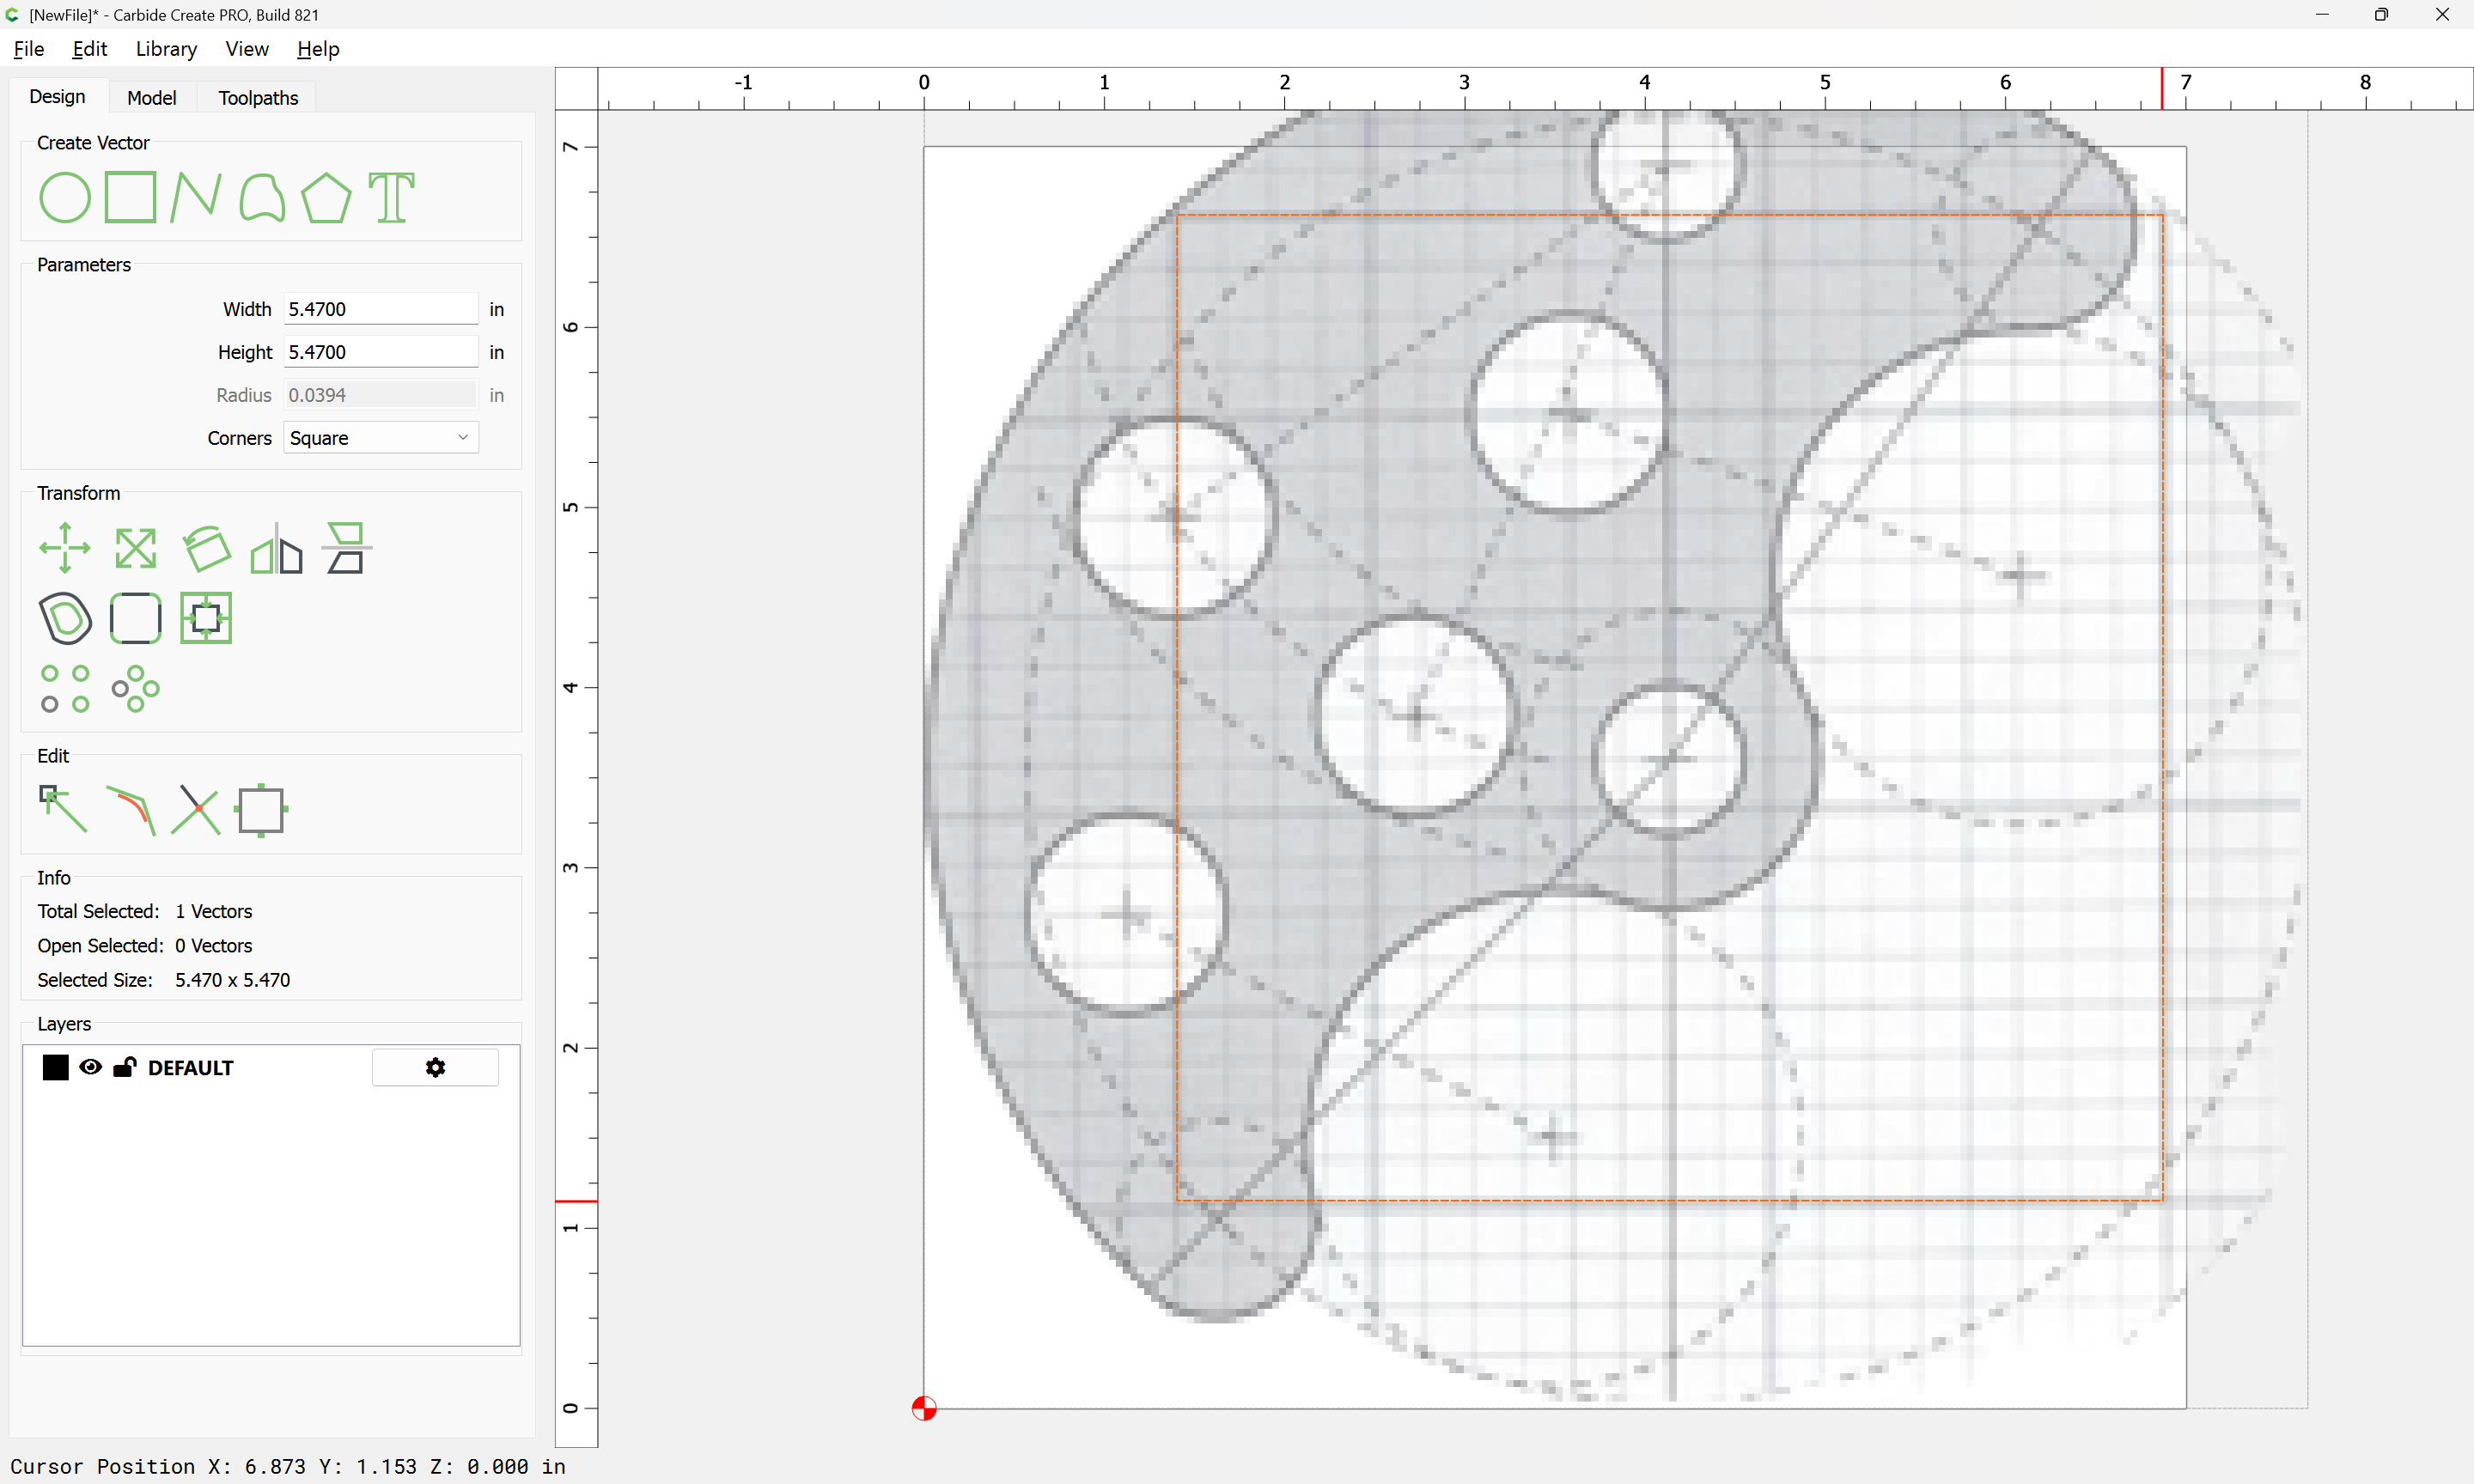Open the Edit menu
This screenshot has height=1484, width=2474.
[89, 49]
